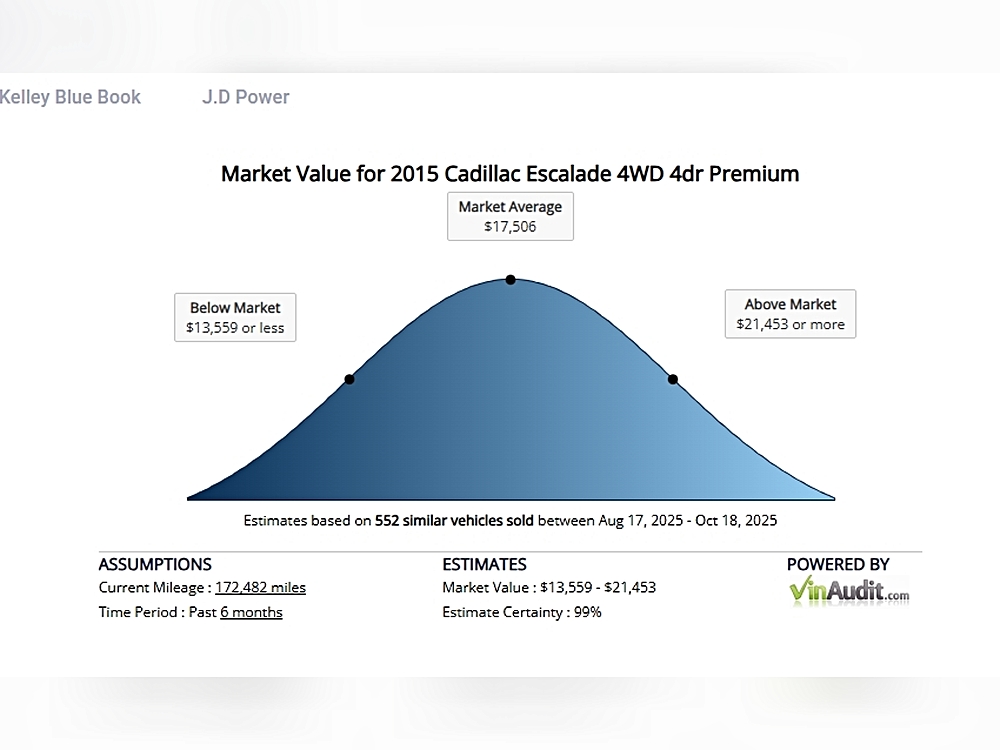
Task: Click the POWERED BY heading
Action: coord(838,564)
